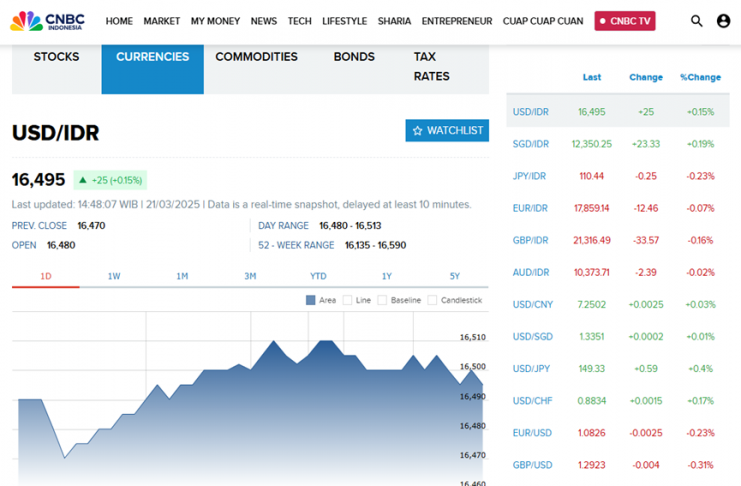Click the CNBC TV live button

pos(625,21)
